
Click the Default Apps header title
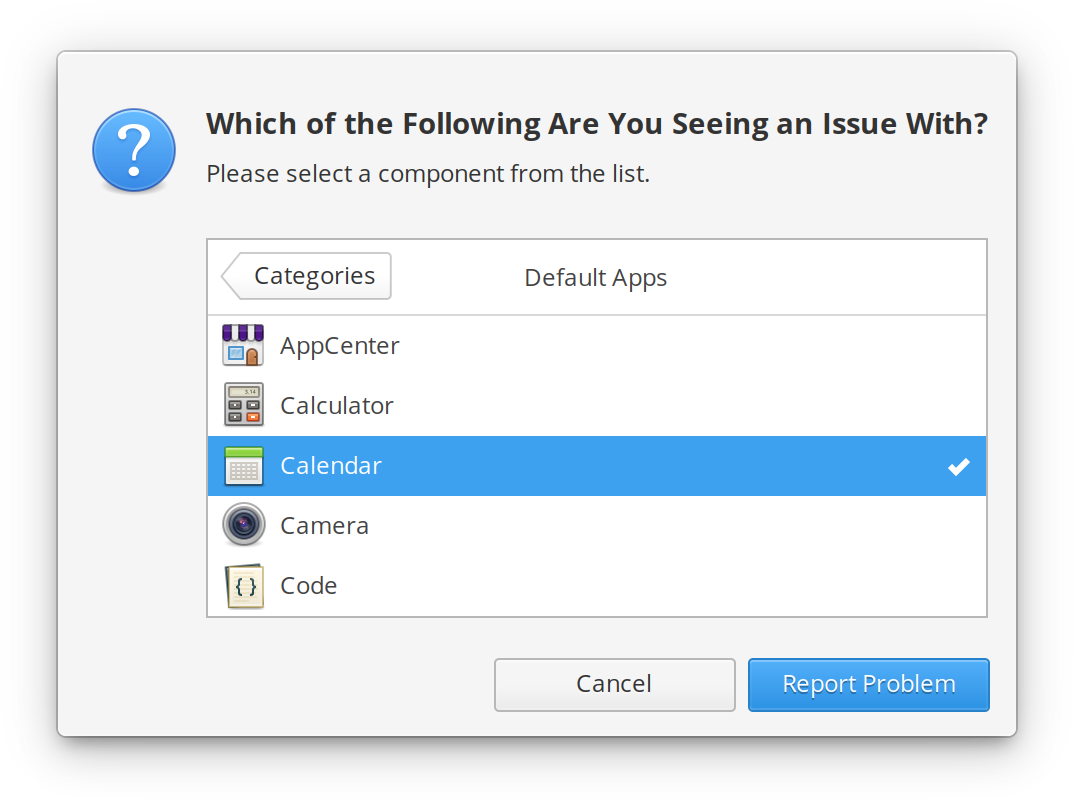[595, 278]
